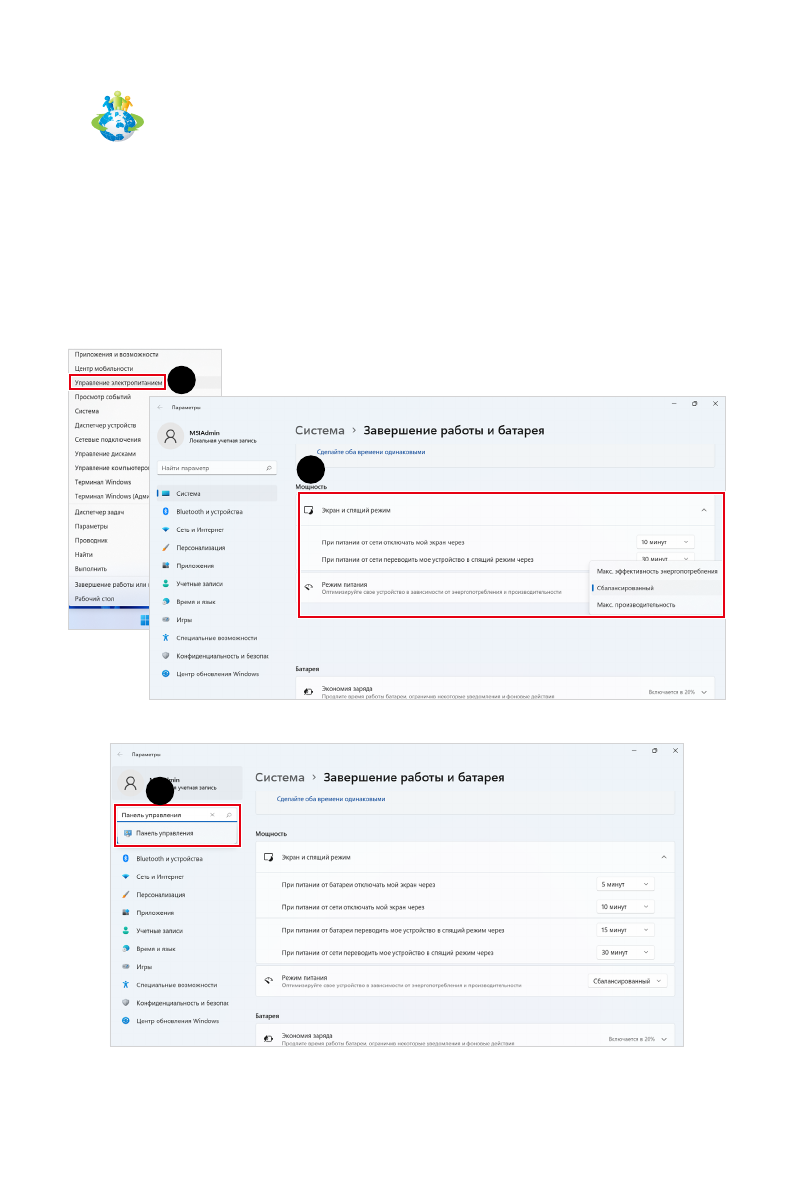794x1191 pixels.
Task: Click the Панель управления search suggestion
Action: (165, 833)
